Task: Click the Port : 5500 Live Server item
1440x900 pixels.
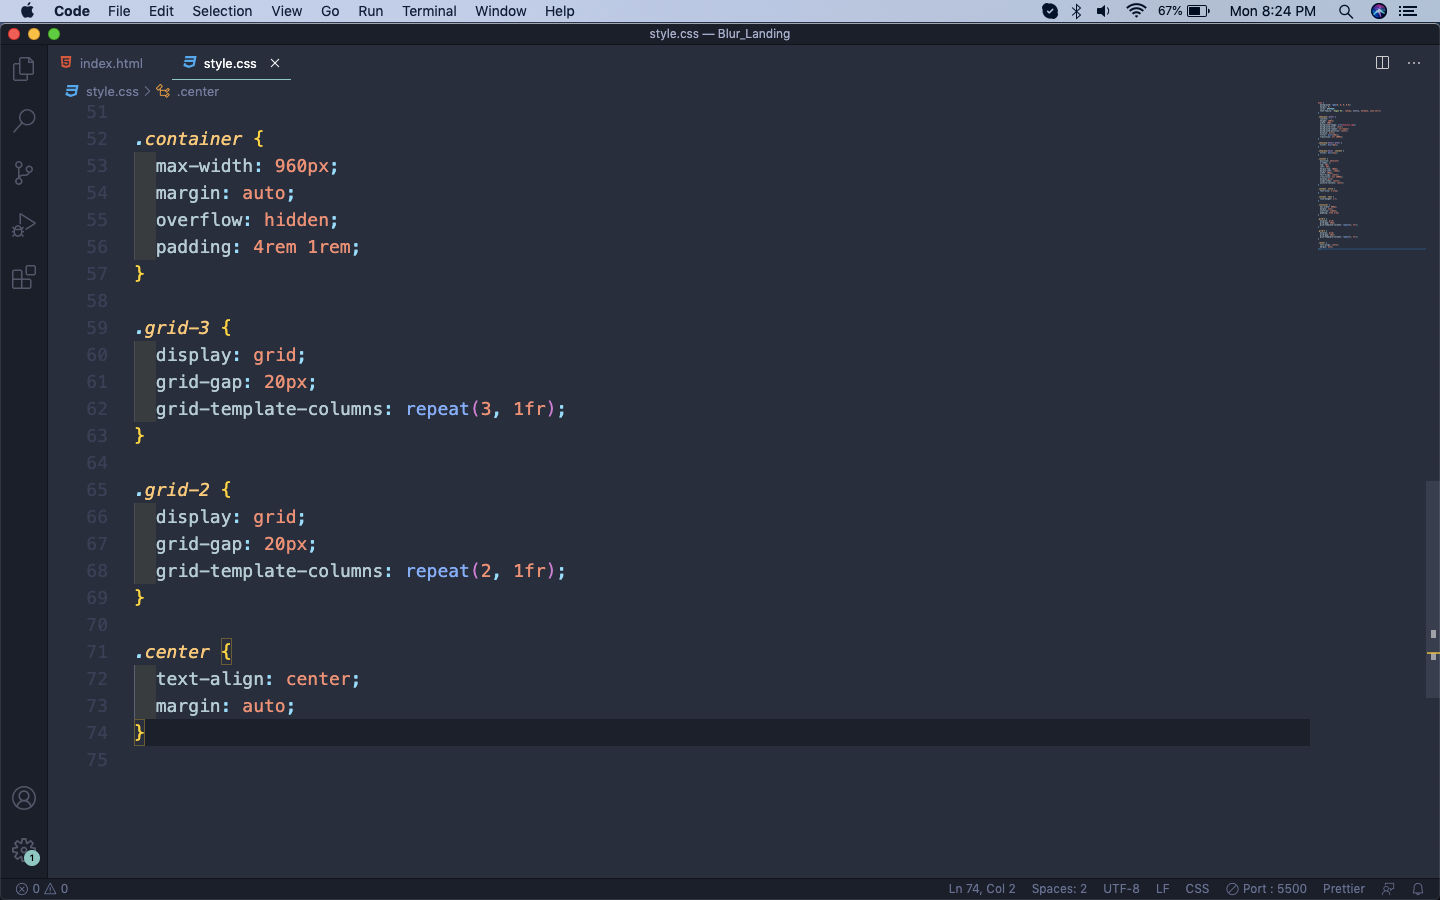Action: [1267, 889]
